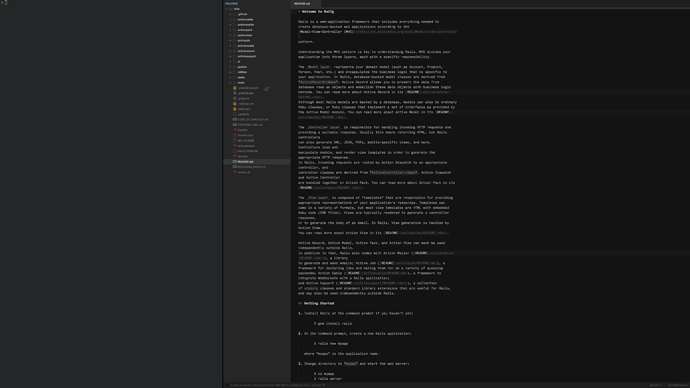Click the .rubocop.yml YAML file icon

(235, 104)
